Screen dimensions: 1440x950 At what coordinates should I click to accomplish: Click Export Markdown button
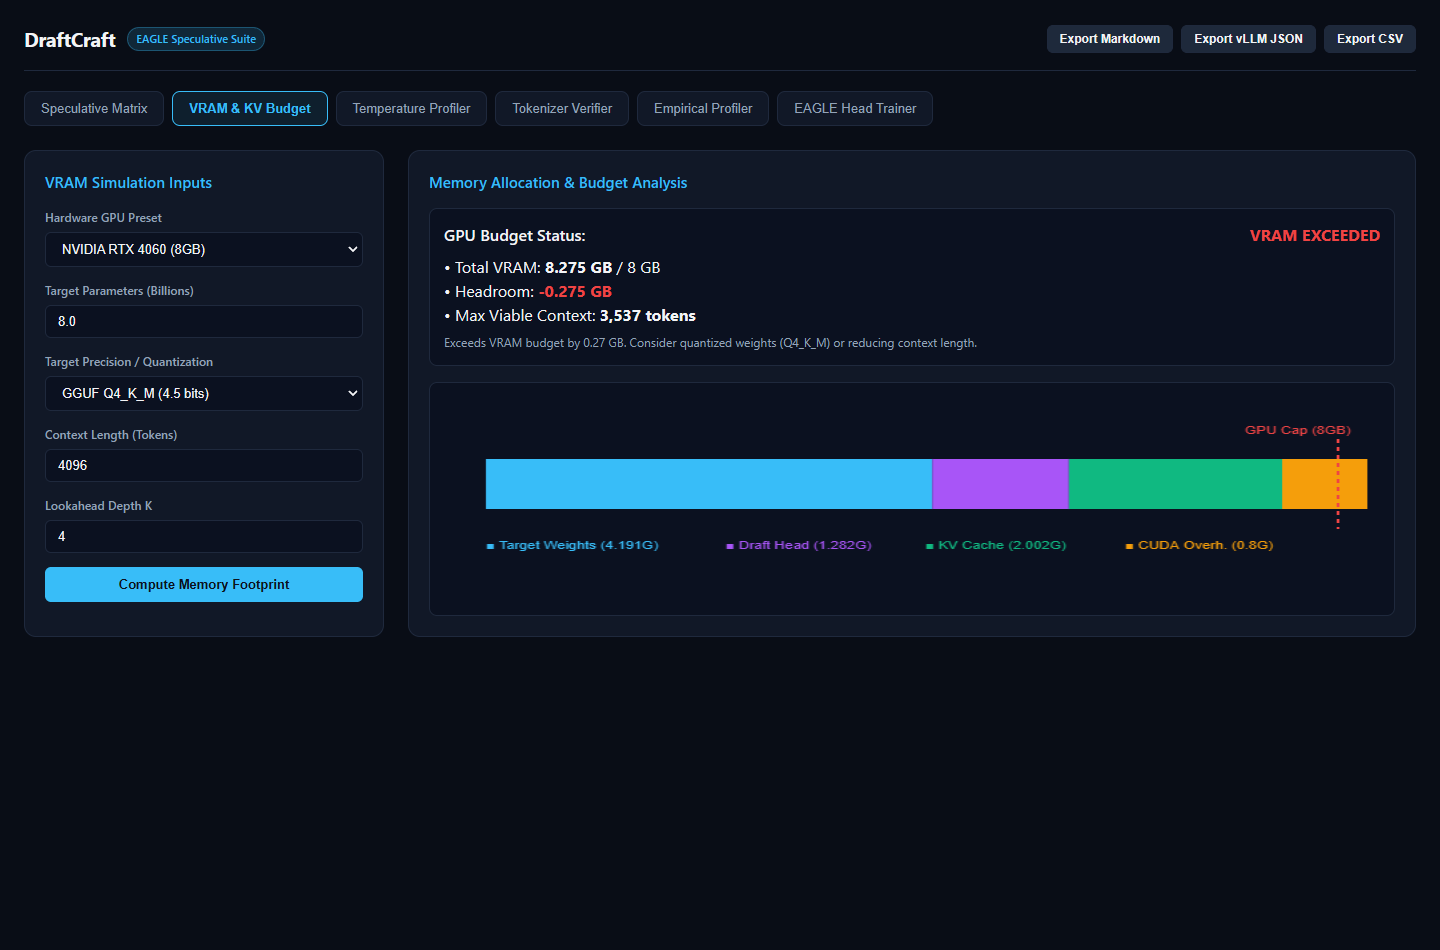pos(1110,39)
